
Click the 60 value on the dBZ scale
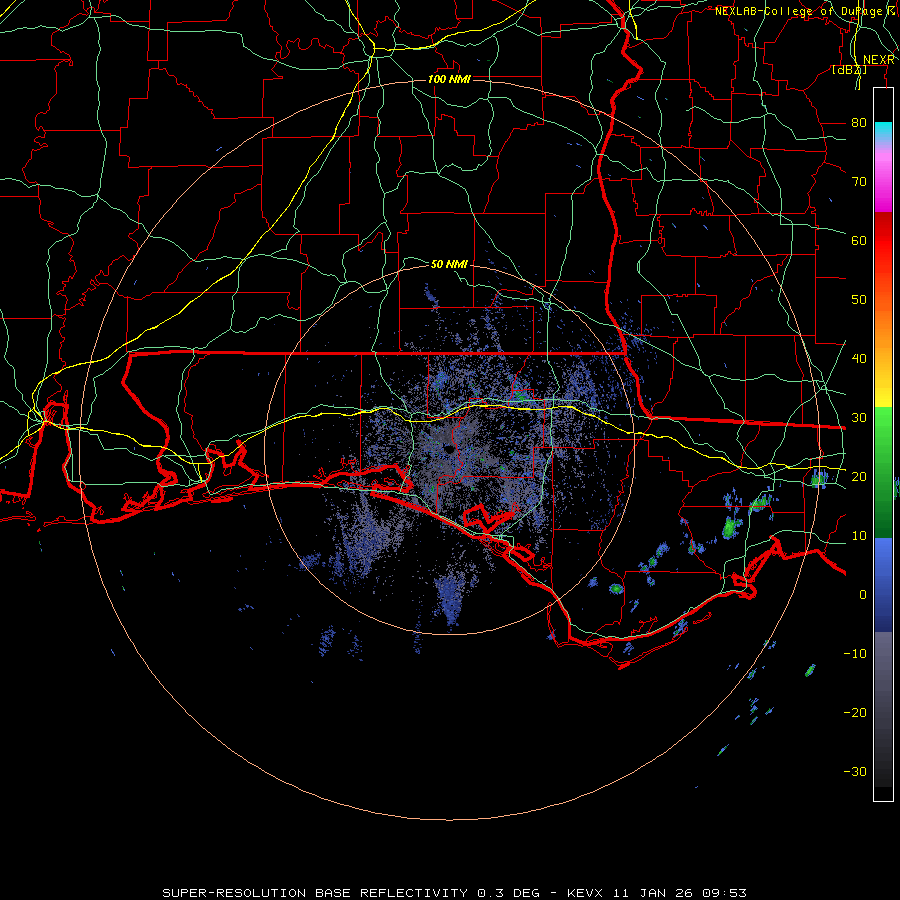pos(859,240)
